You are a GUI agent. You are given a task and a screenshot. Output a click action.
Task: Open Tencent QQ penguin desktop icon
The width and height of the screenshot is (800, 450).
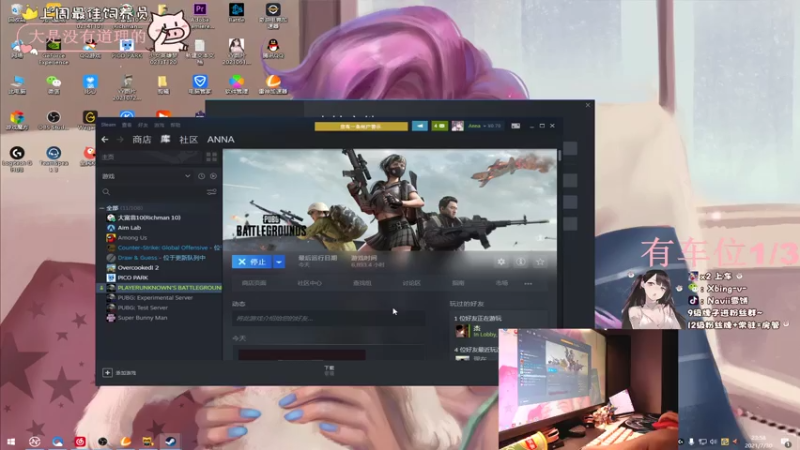coord(273,46)
